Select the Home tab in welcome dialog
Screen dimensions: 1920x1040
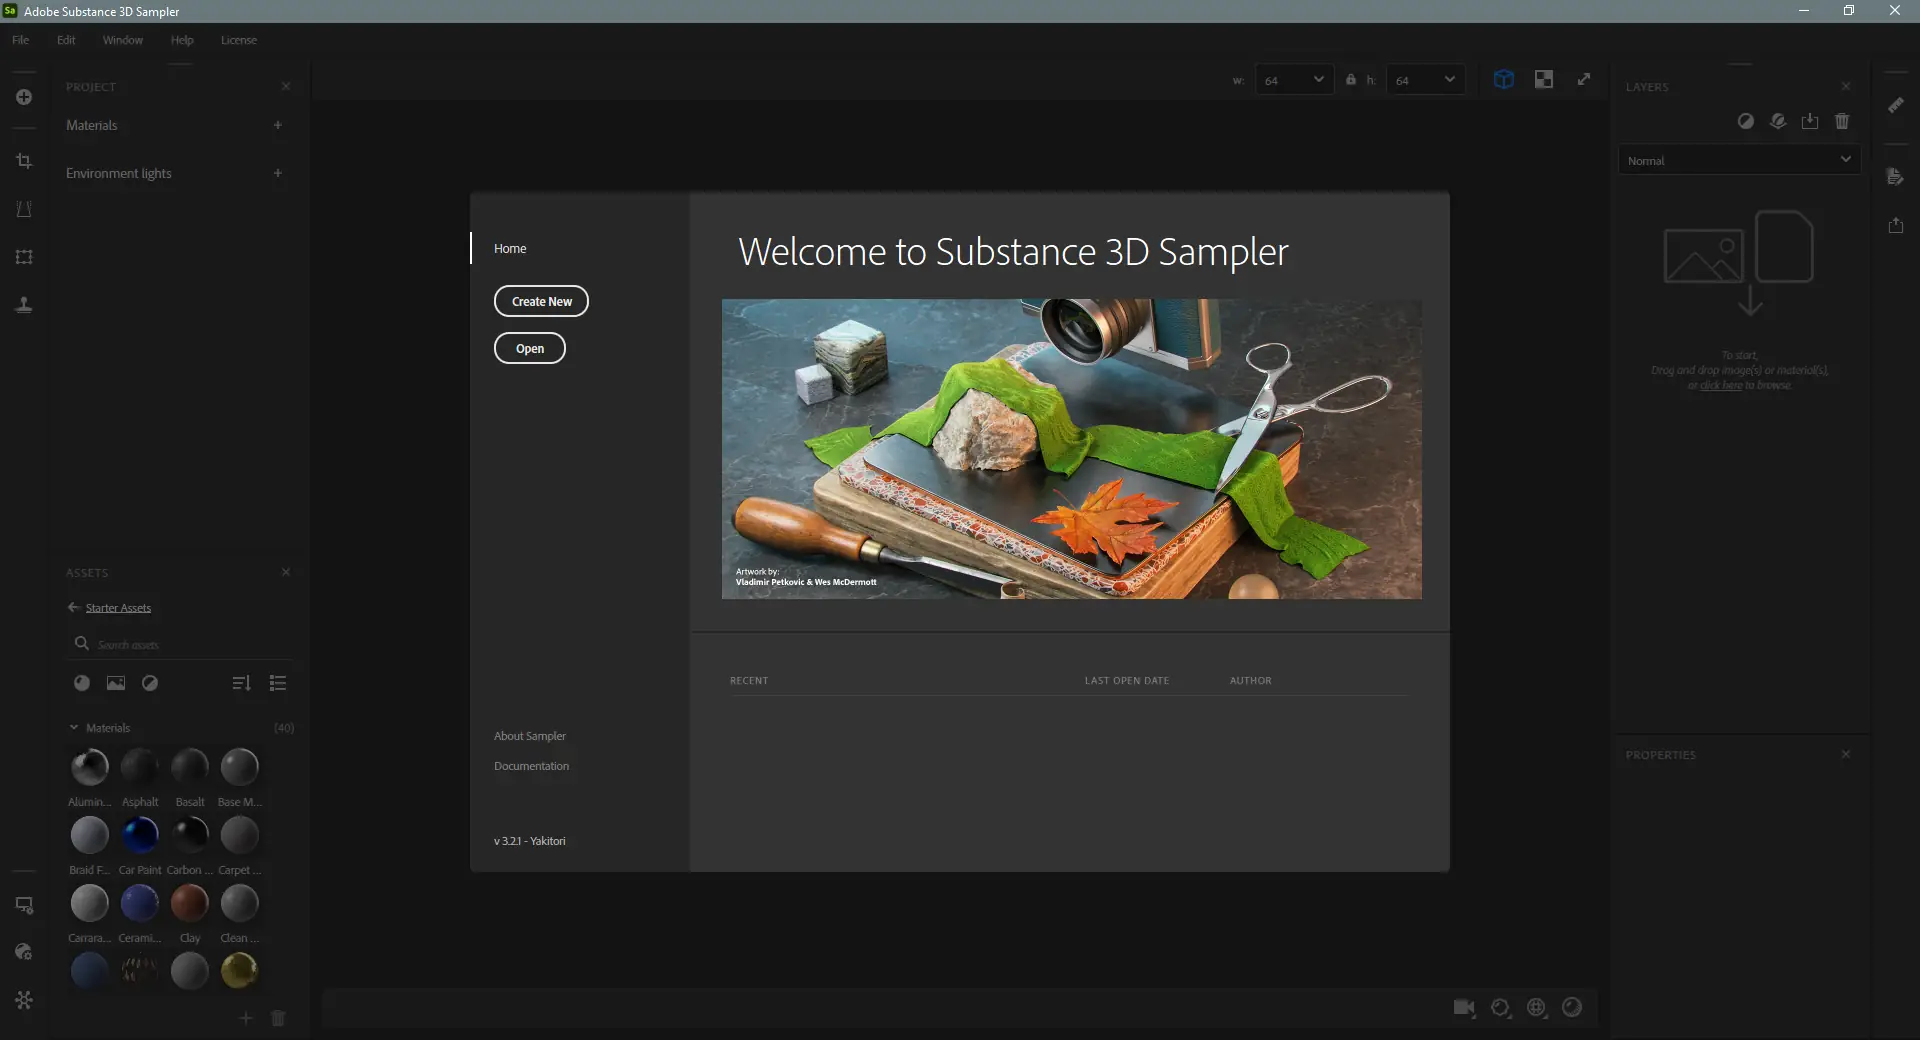(x=510, y=248)
